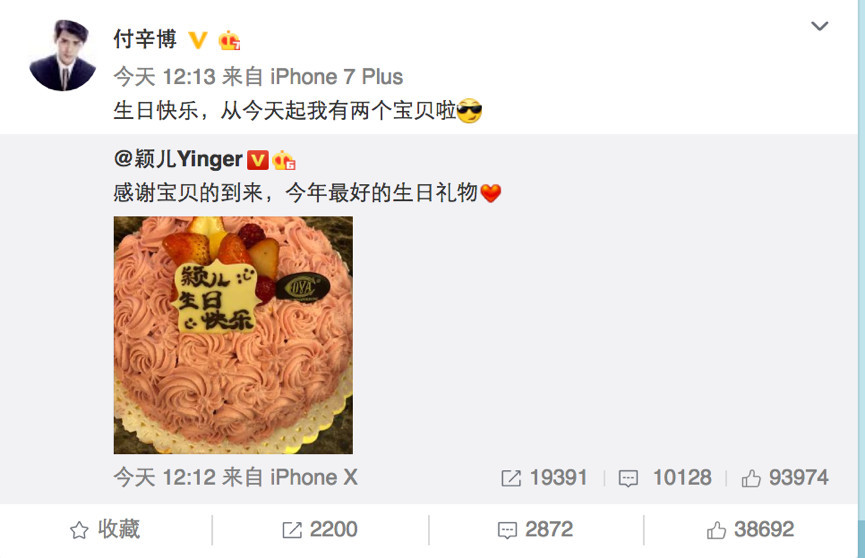Click the red V badge beside 颖儿Yinger
Screen dimensions: 865x558
tap(258, 160)
